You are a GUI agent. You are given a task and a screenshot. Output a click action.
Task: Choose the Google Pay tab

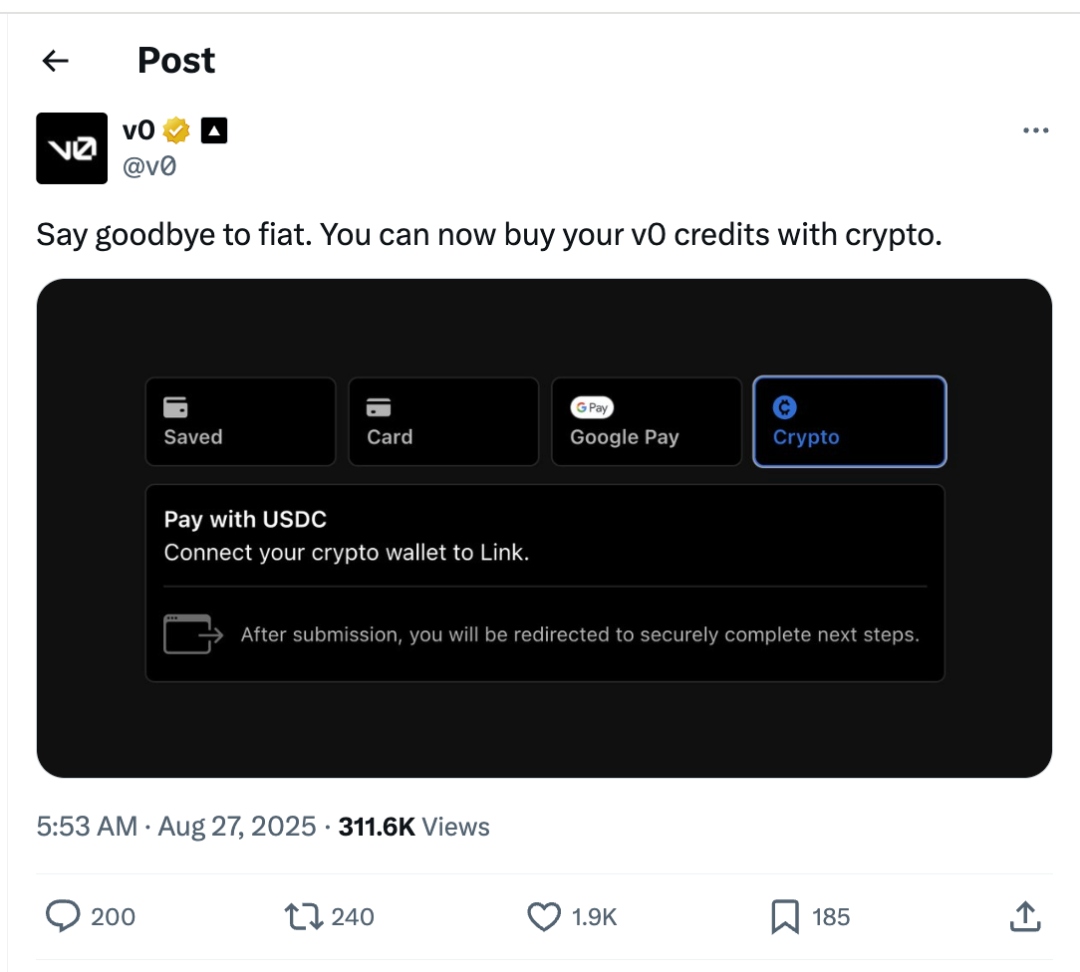tap(646, 421)
